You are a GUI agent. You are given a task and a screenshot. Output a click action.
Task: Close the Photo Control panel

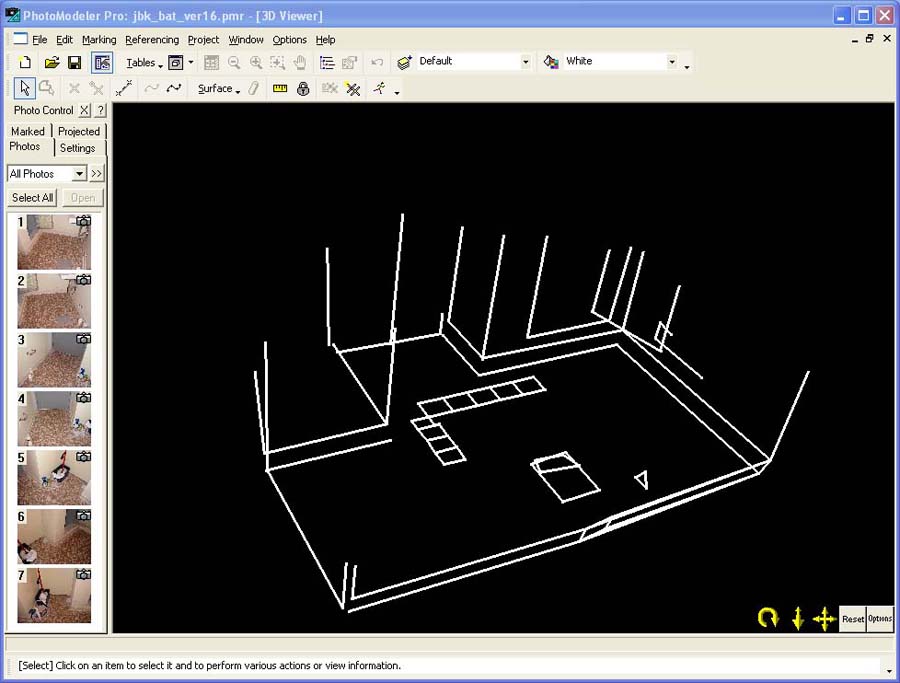[84, 110]
